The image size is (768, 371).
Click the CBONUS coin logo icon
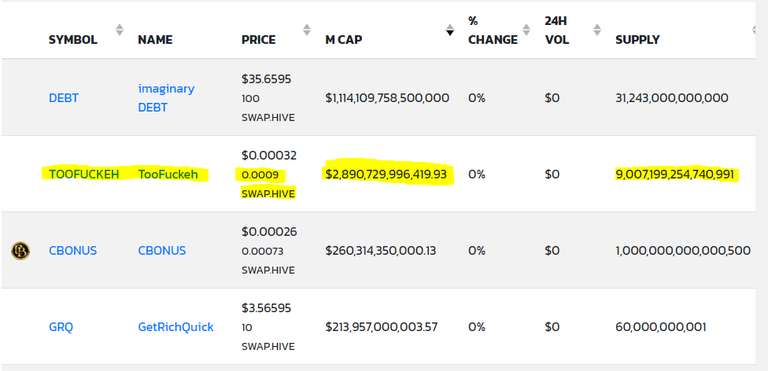pyautogui.click(x=20, y=250)
